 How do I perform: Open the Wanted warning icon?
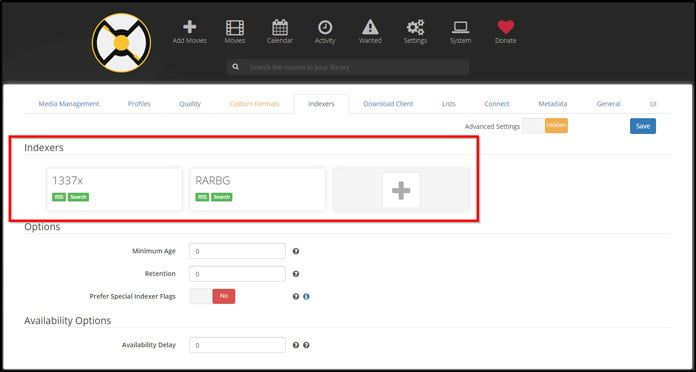pos(370,27)
